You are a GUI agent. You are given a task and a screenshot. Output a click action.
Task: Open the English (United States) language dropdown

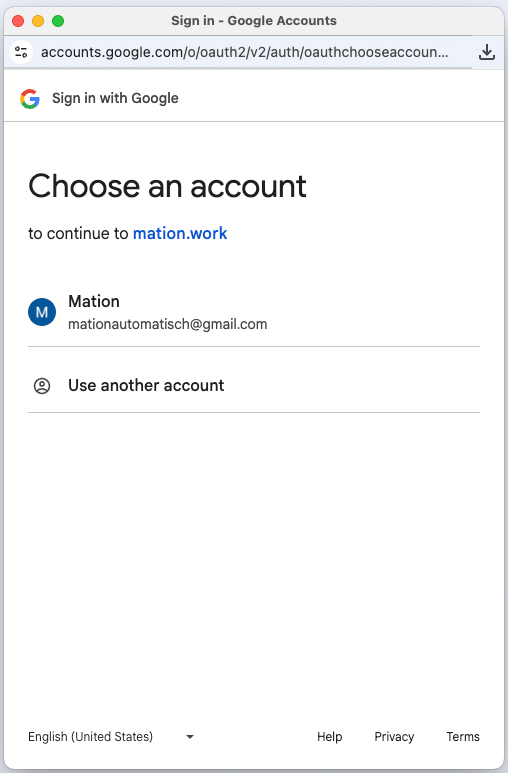[x=111, y=737]
